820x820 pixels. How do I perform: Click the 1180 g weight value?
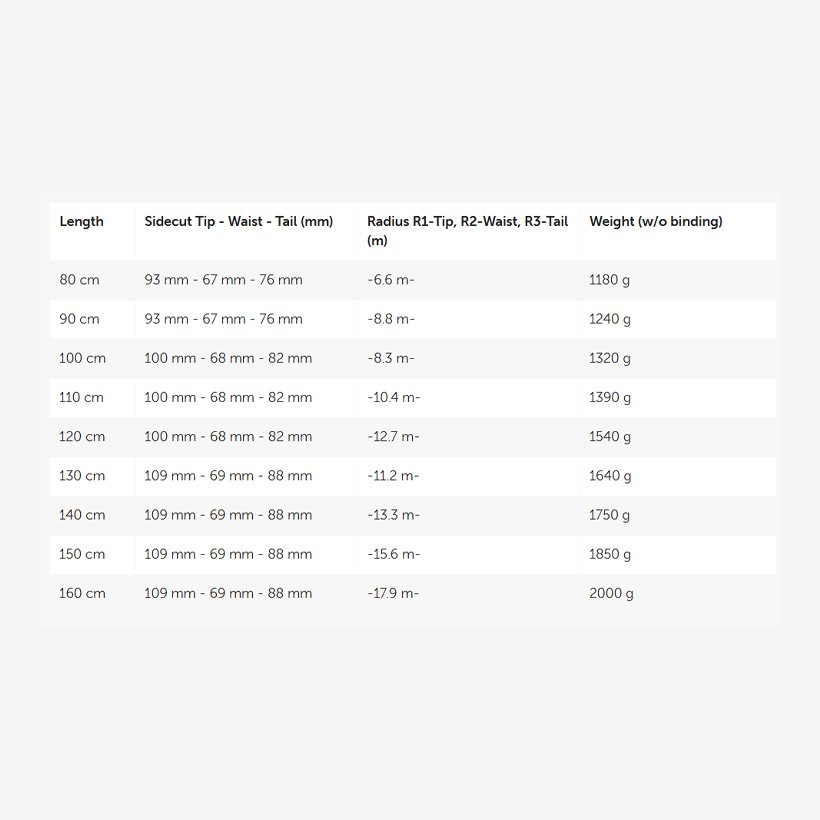pyautogui.click(x=609, y=280)
